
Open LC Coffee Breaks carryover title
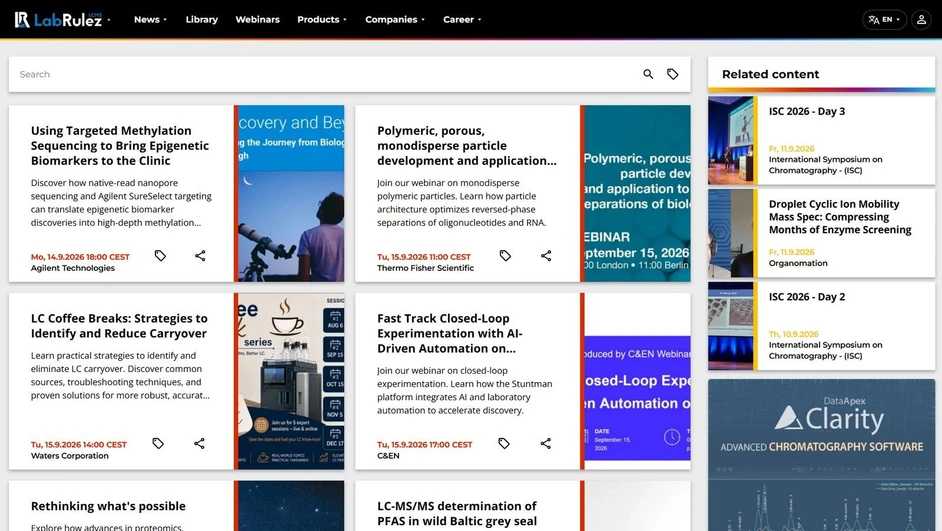coord(119,326)
